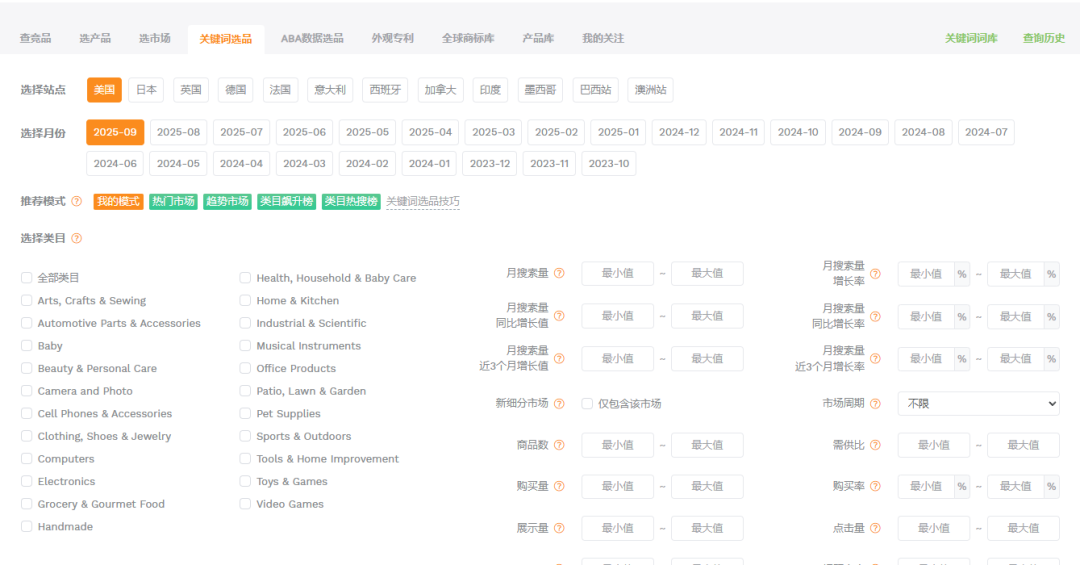
Task: Focus 月搜索量增长率 minimum field
Action: tap(926, 274)
